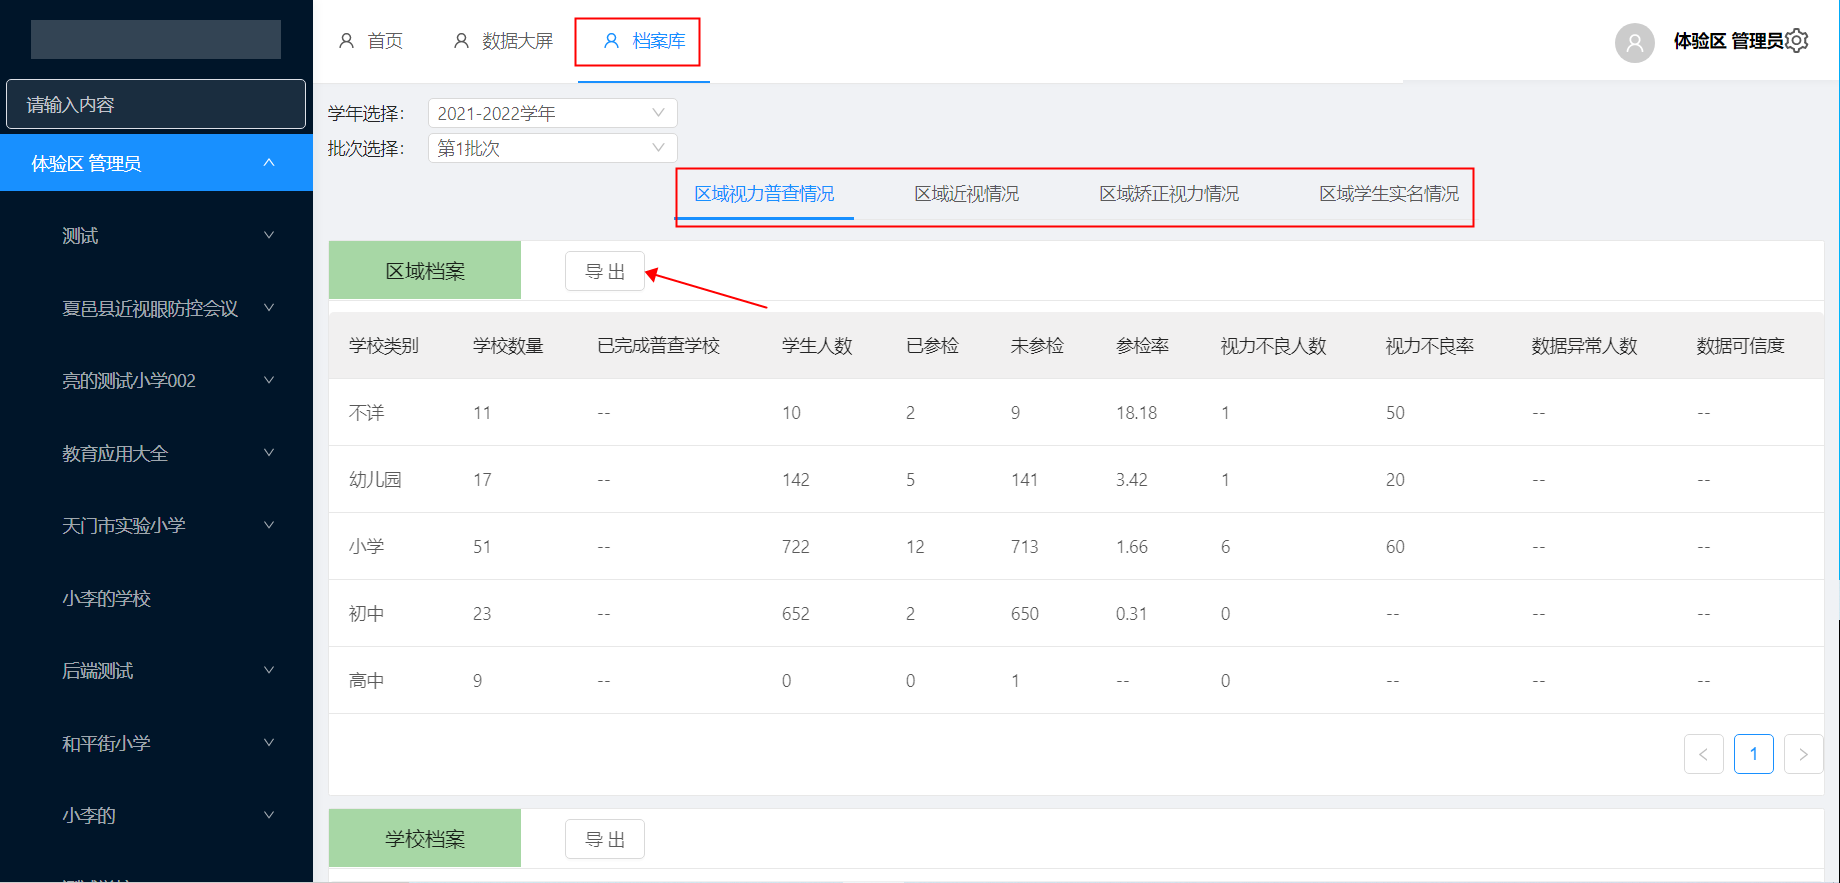Click the 学生人数 column header

click(817, 346)
